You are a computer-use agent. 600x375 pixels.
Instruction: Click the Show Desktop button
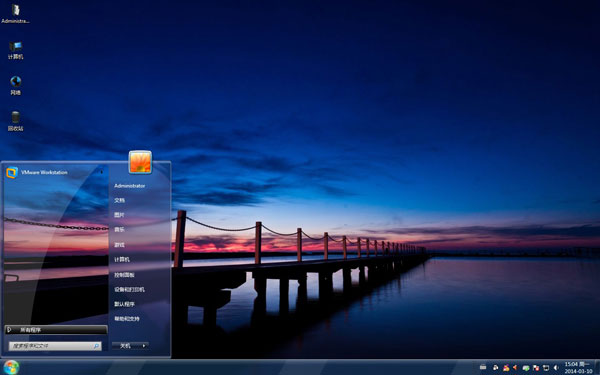click(597, 367)
